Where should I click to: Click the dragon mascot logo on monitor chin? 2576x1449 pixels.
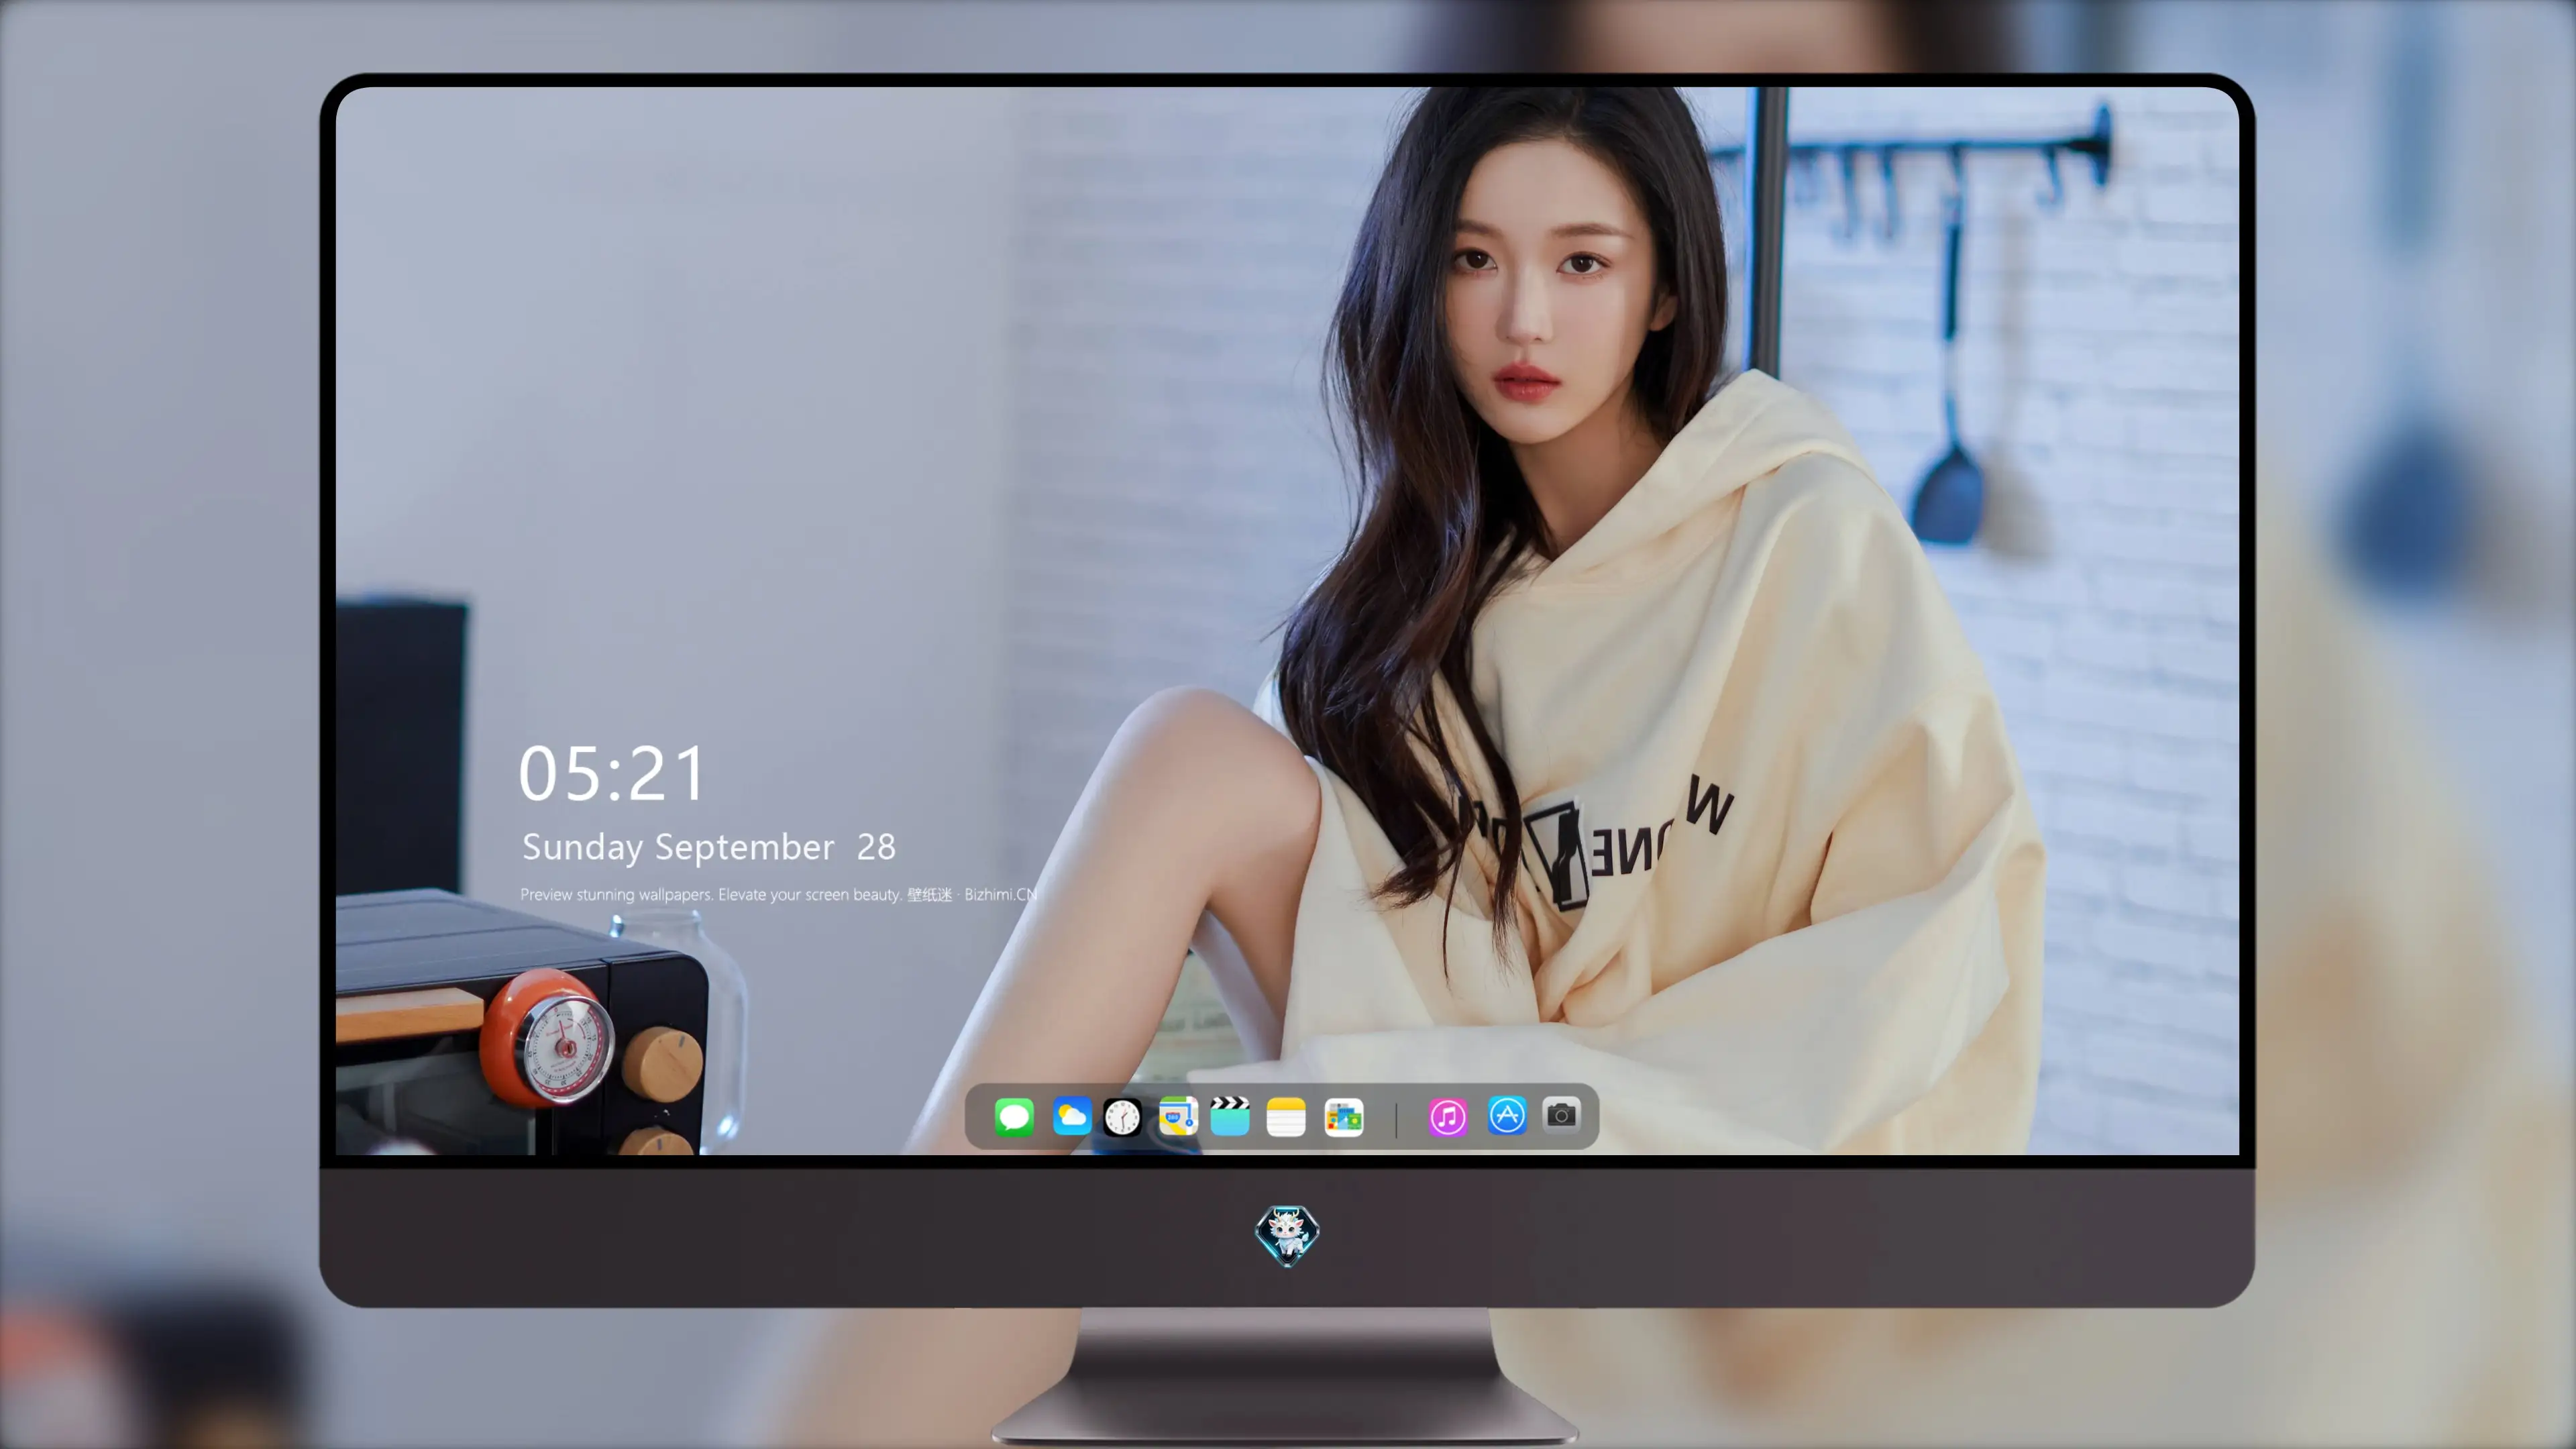(x=1287, y=1235)
